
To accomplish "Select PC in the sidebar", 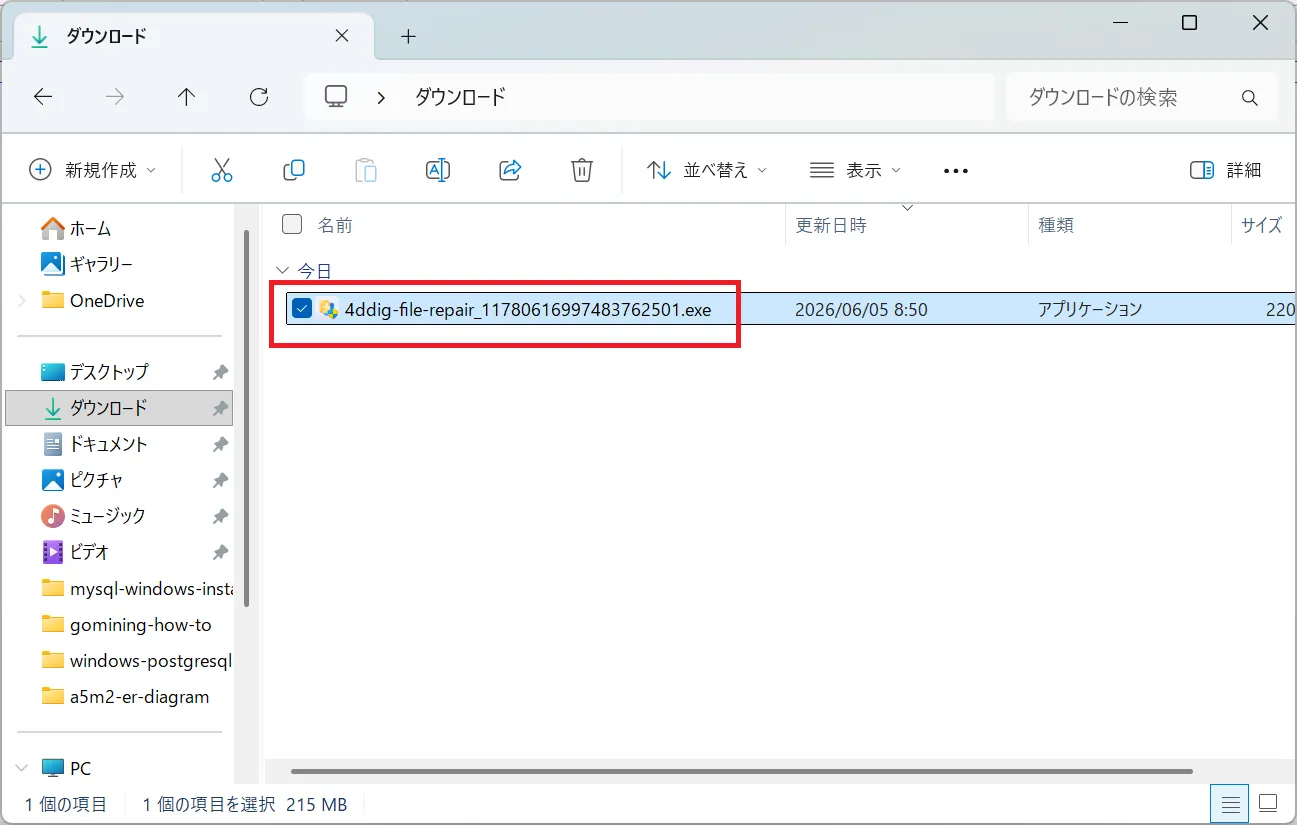I will [80, 768].
